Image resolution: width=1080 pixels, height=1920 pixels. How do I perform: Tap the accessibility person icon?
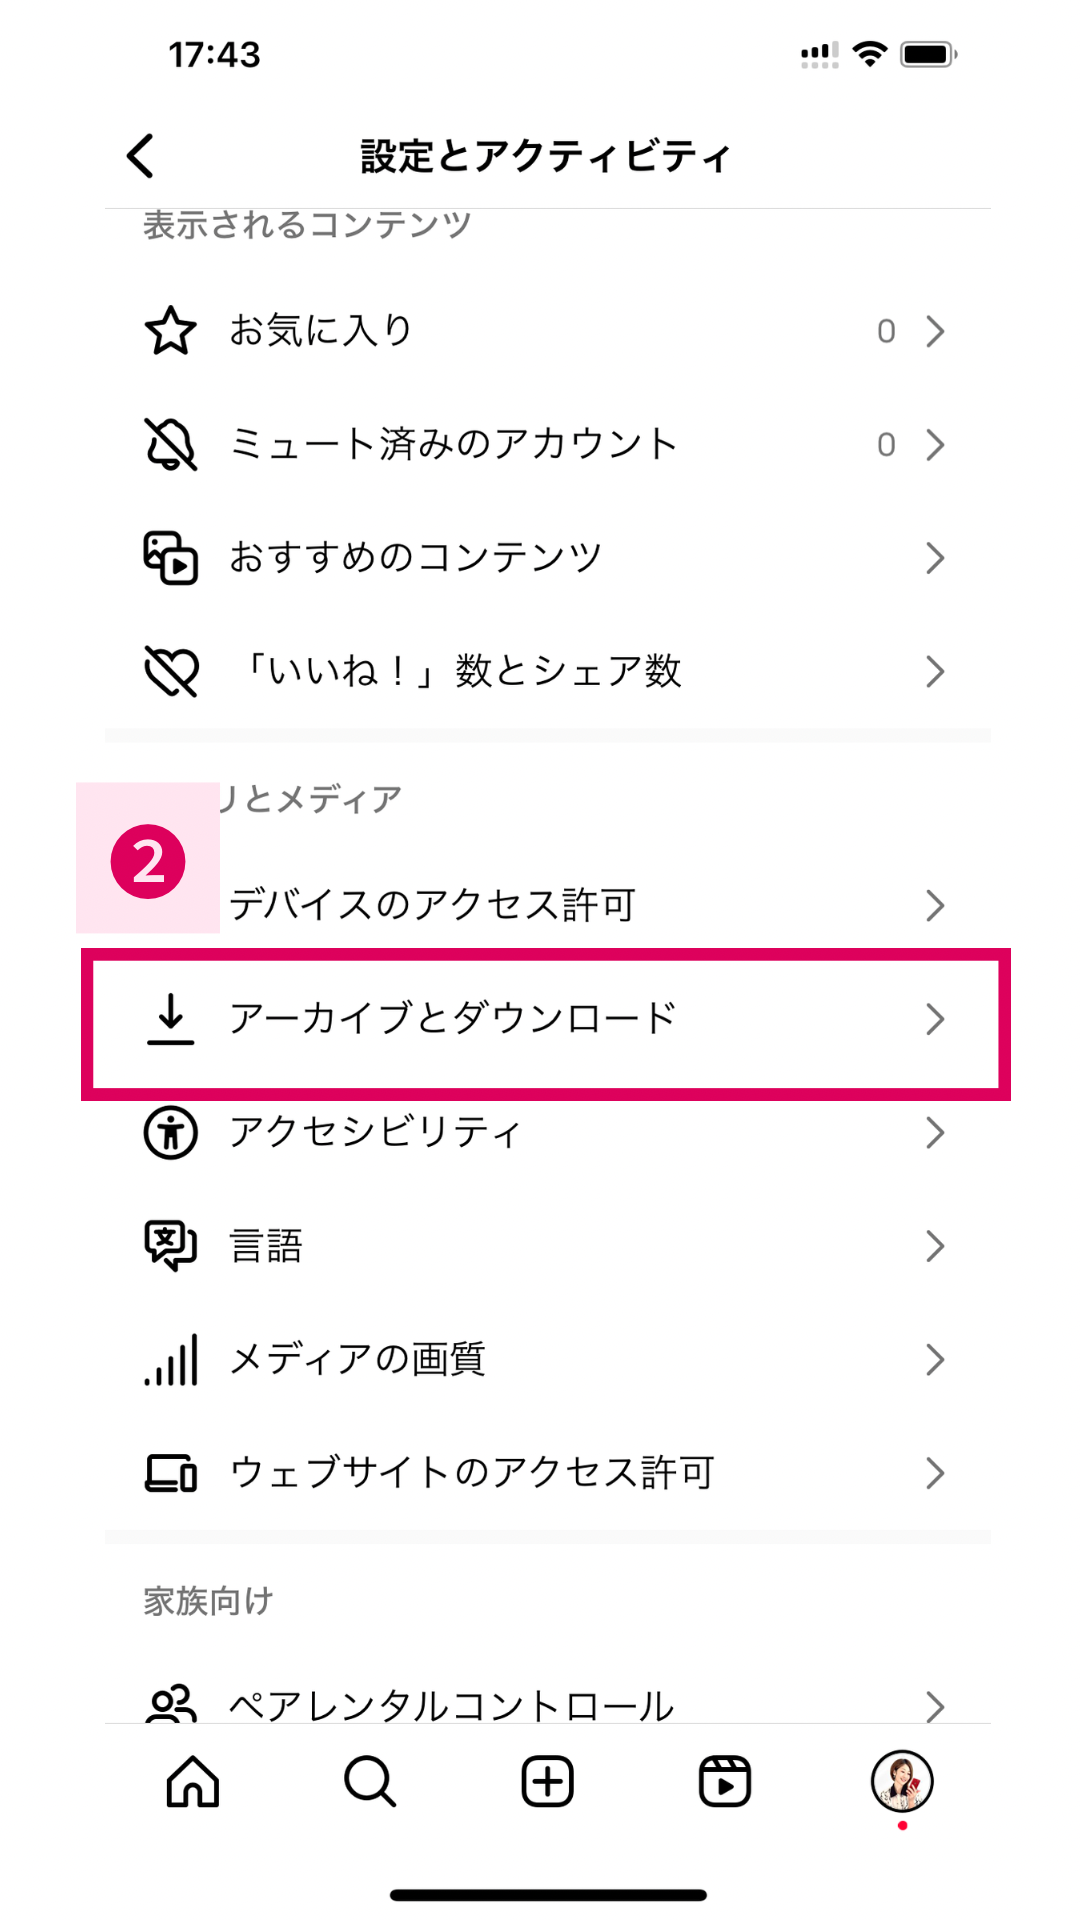click(171, 1133)
